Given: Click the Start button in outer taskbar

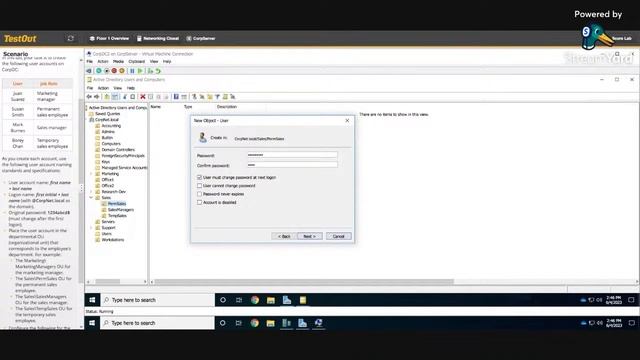Looking at the screenshot, I should coord(92,323).
